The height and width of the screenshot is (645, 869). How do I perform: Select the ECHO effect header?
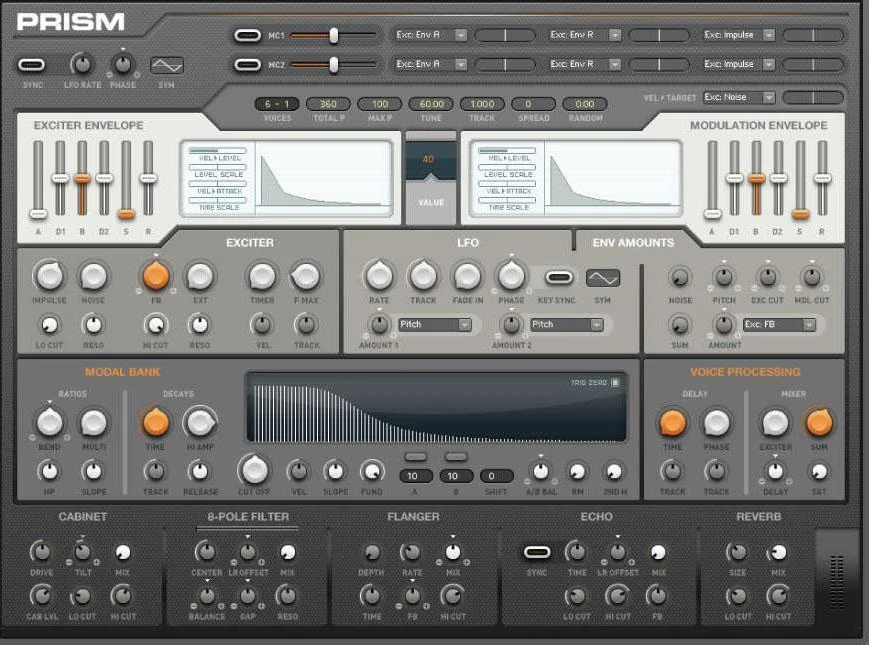coord(596,516)
